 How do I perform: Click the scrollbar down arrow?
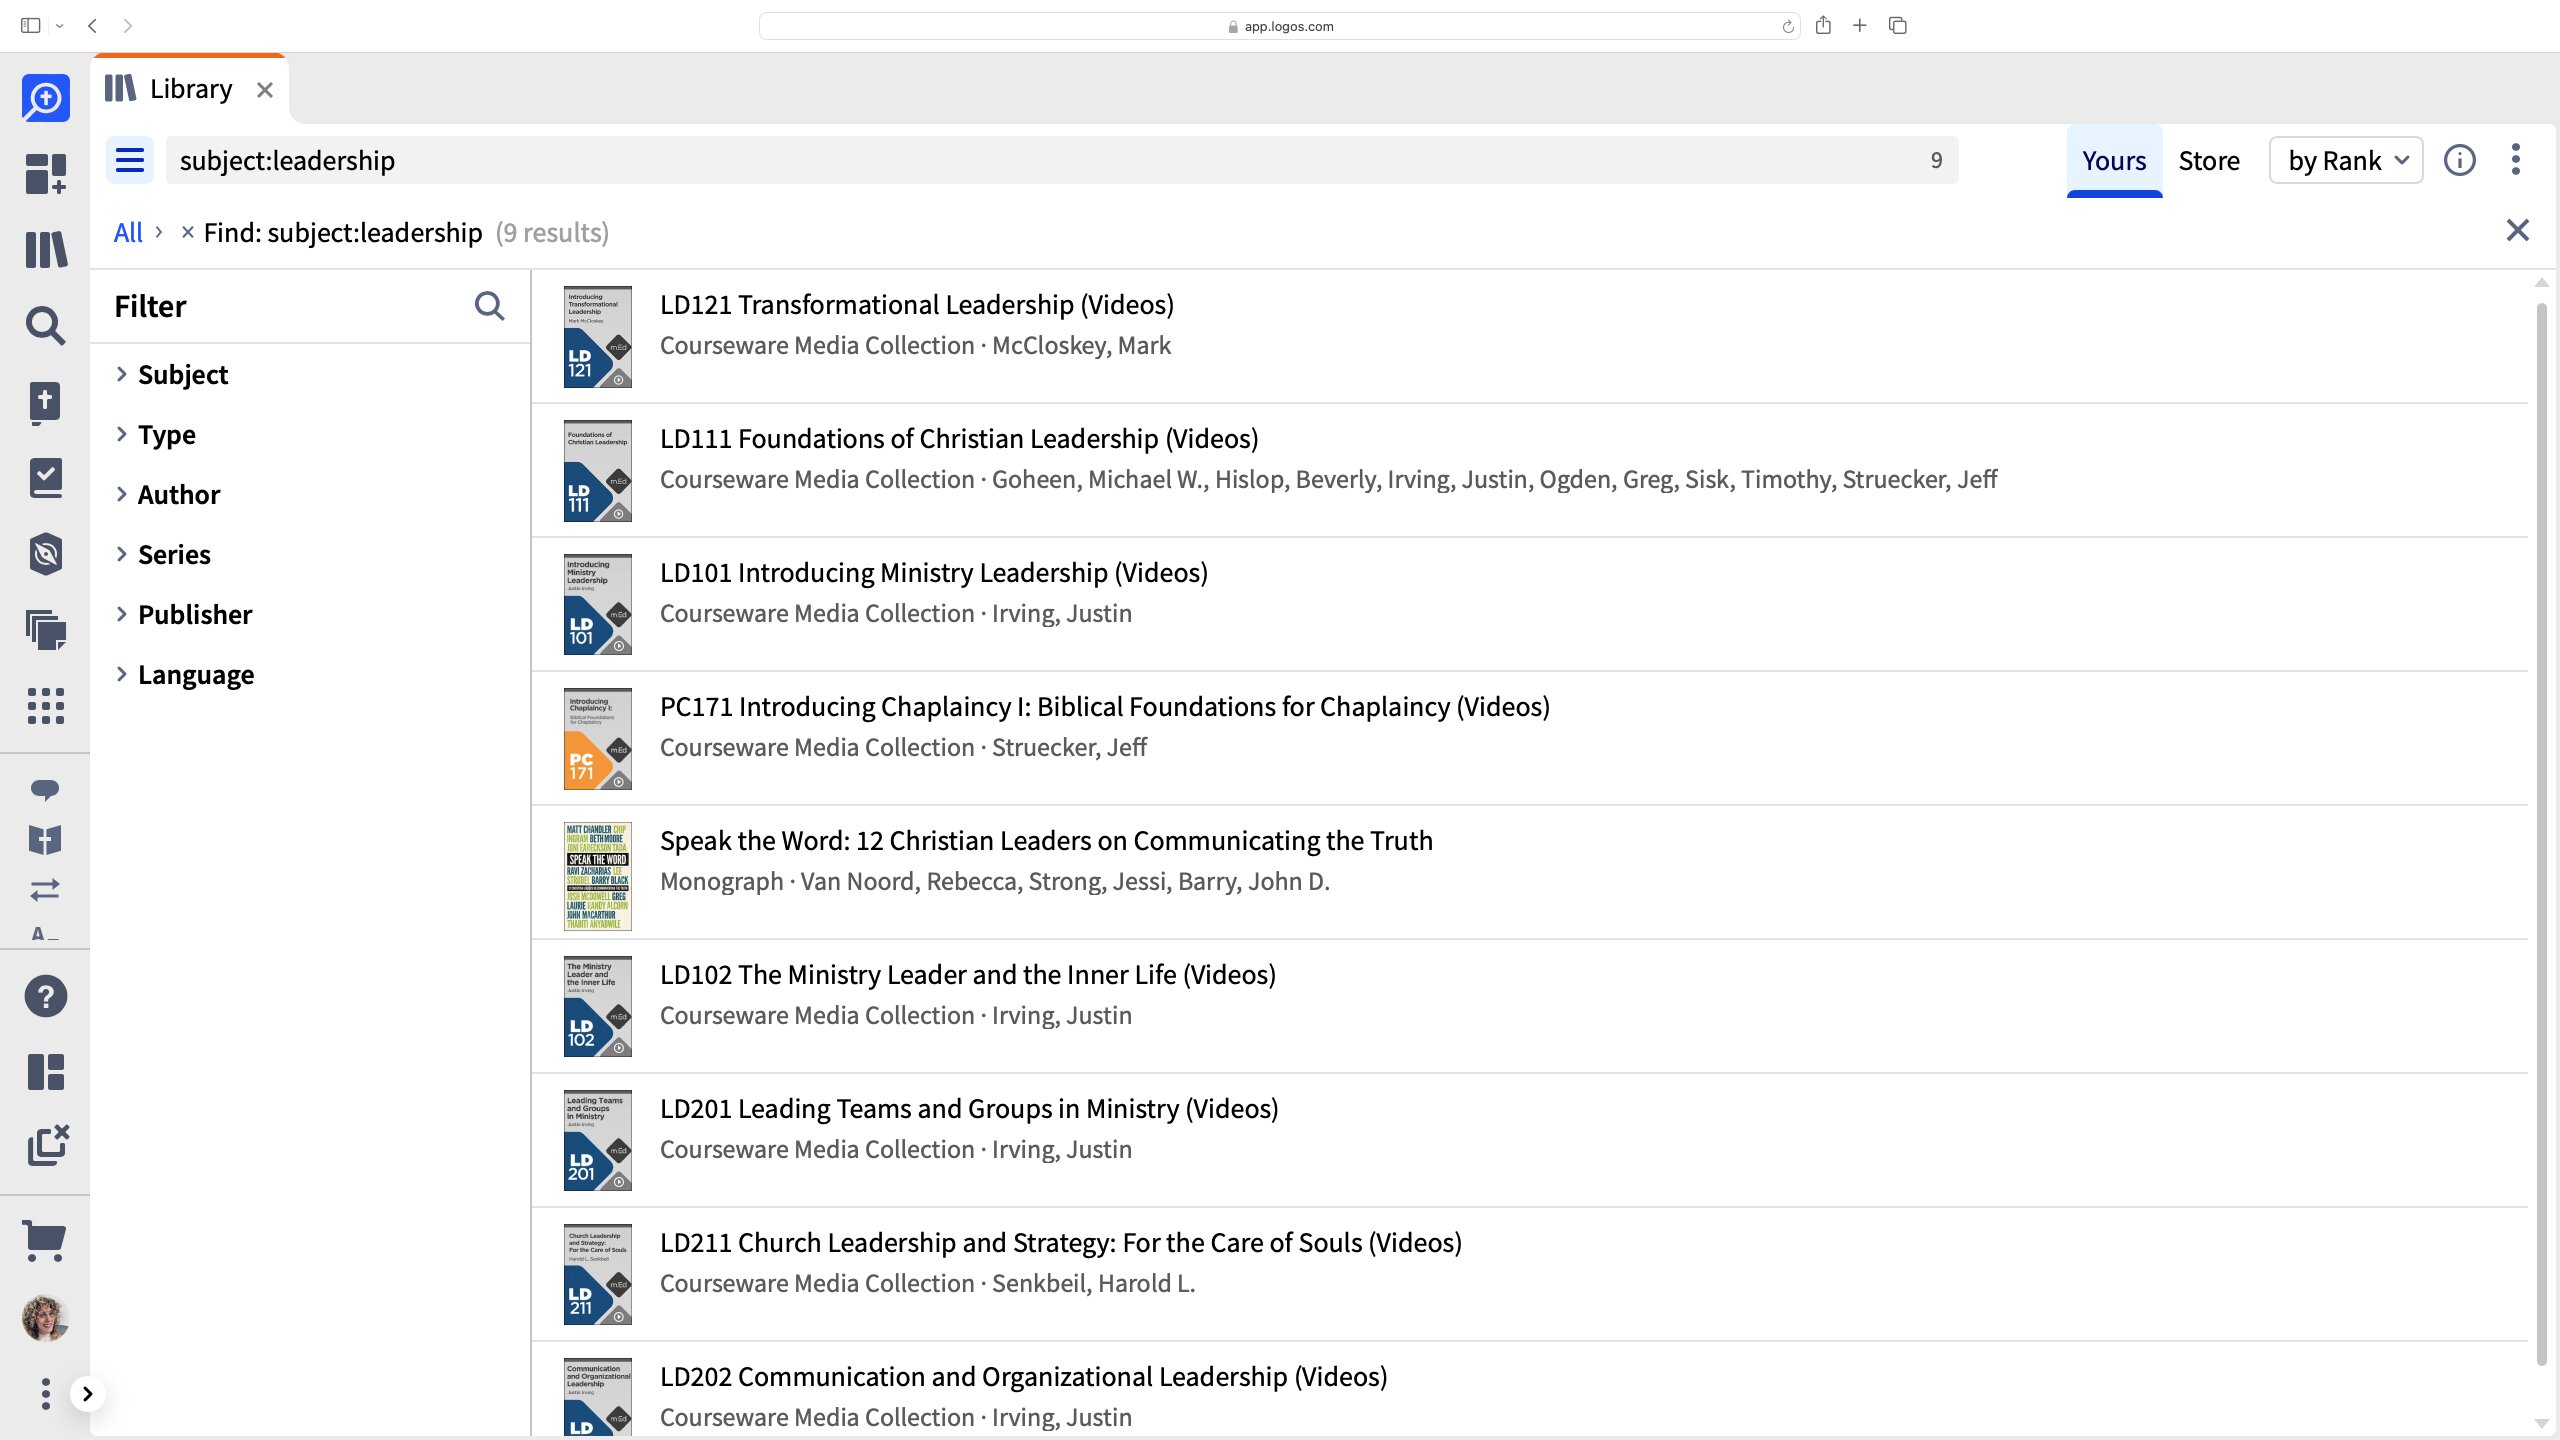tap(2541, 1423)
